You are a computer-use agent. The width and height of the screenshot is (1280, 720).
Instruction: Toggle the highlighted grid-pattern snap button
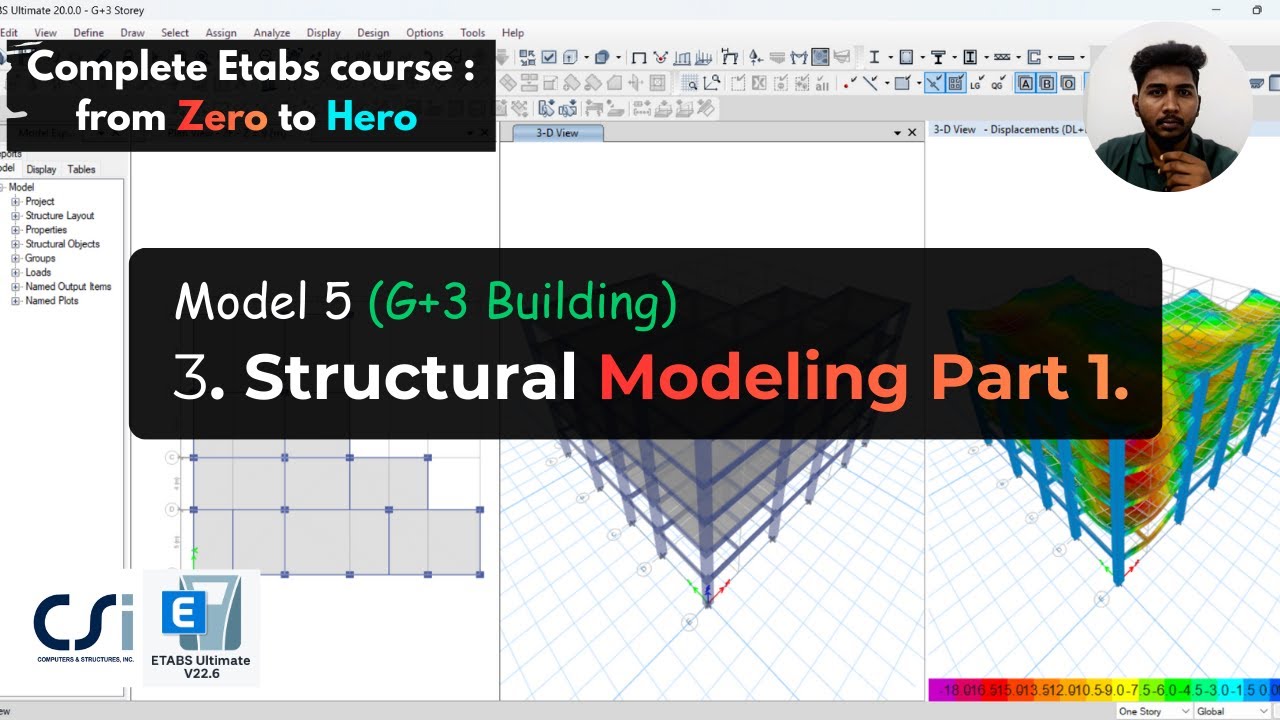click(x=955, y=84)
